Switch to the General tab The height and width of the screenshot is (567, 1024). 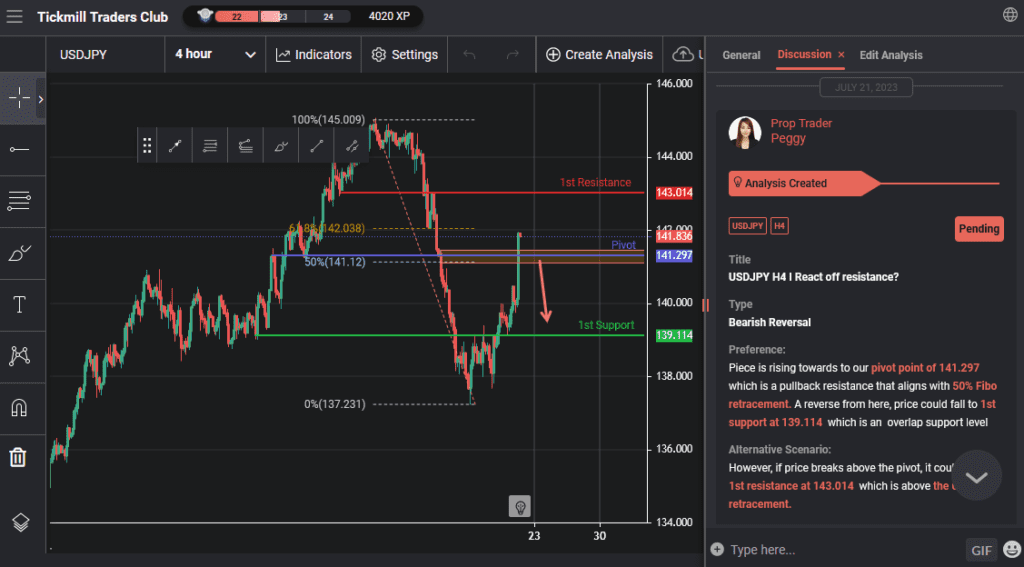(741, 56)
